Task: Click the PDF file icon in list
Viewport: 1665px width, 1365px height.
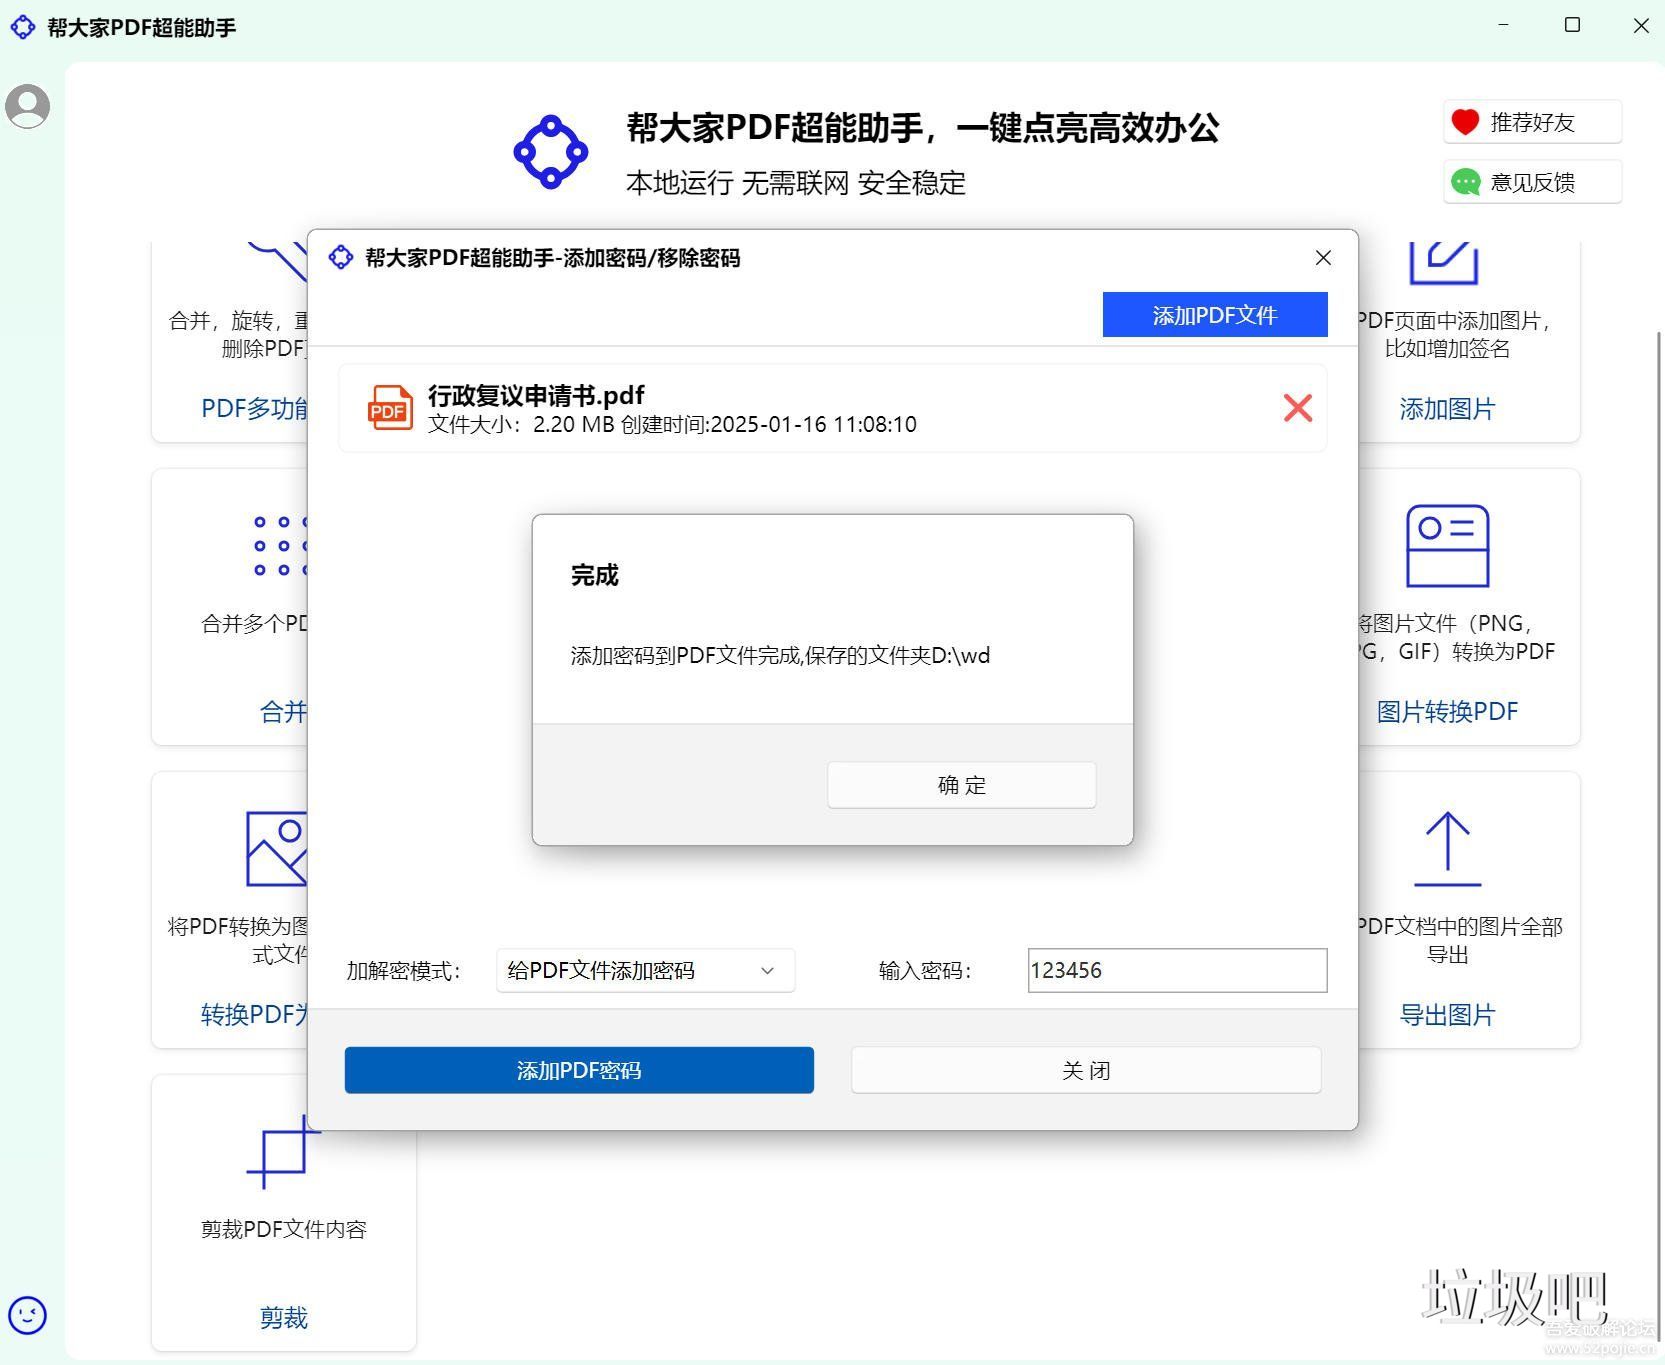Action: (x=389, y=408)
